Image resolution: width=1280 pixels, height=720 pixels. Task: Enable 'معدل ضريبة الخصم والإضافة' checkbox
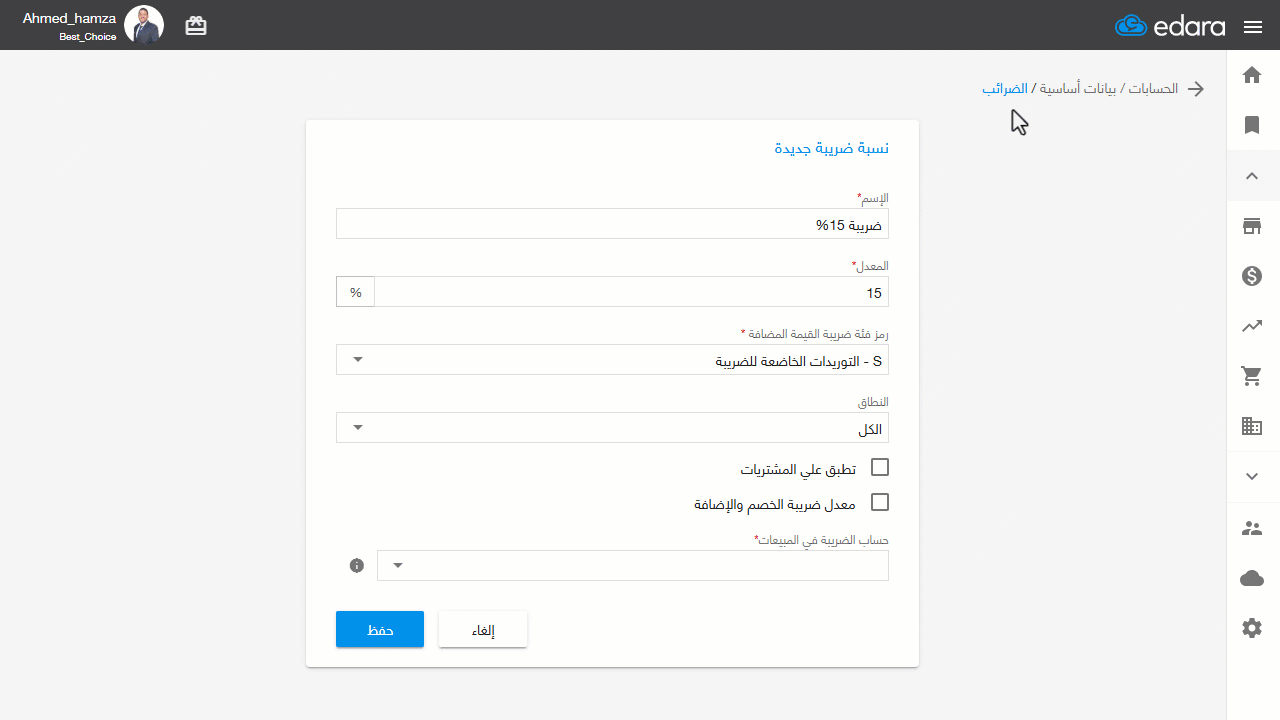pyautogui.click(x=880, y=502)
